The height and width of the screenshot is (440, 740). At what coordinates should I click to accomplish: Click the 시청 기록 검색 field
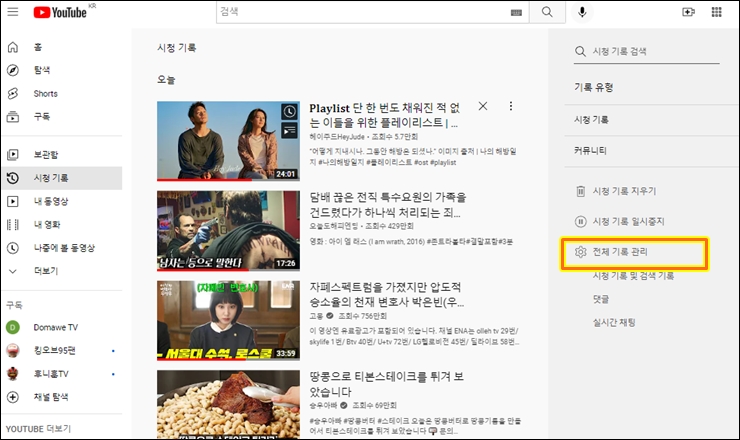pyautogui.click(x=647, y=51)
